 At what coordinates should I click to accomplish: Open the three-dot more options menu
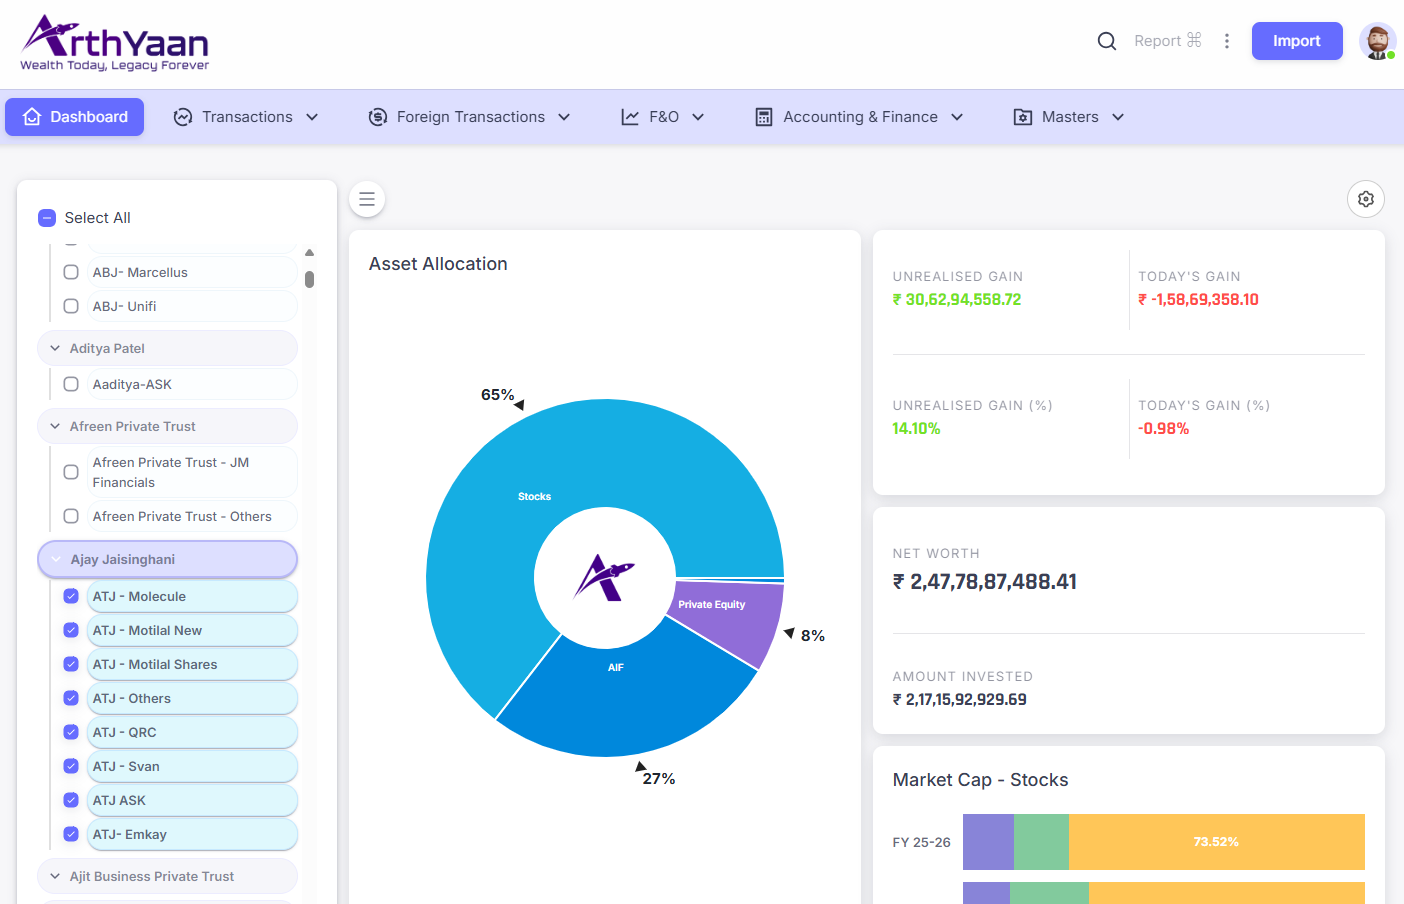point(1227,41)
